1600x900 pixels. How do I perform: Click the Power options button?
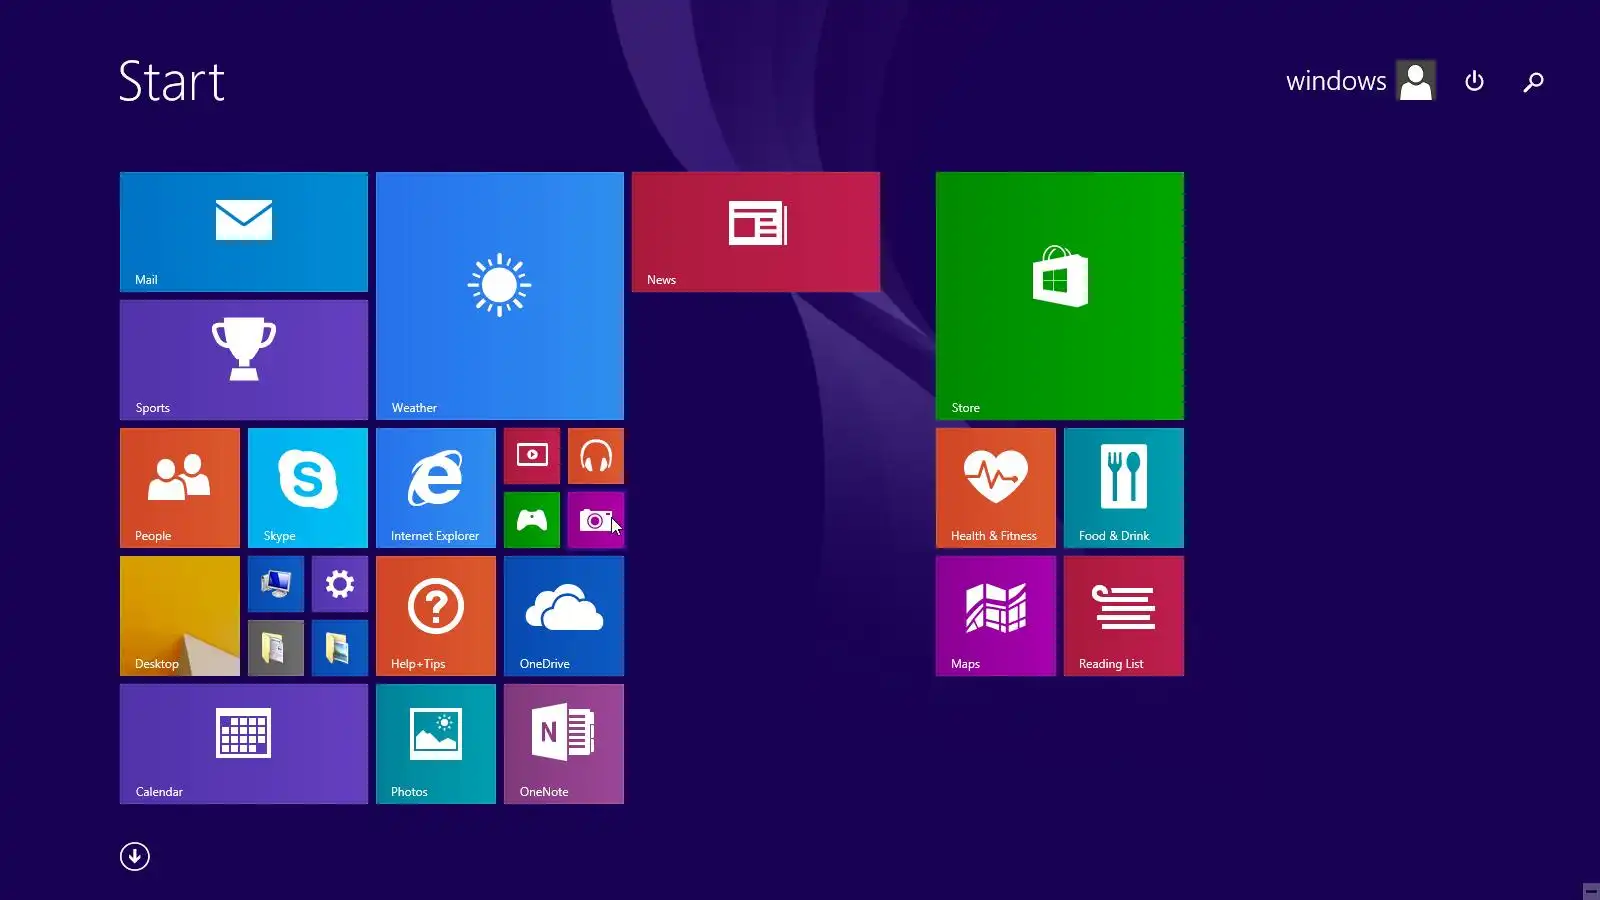(1474, 81)
